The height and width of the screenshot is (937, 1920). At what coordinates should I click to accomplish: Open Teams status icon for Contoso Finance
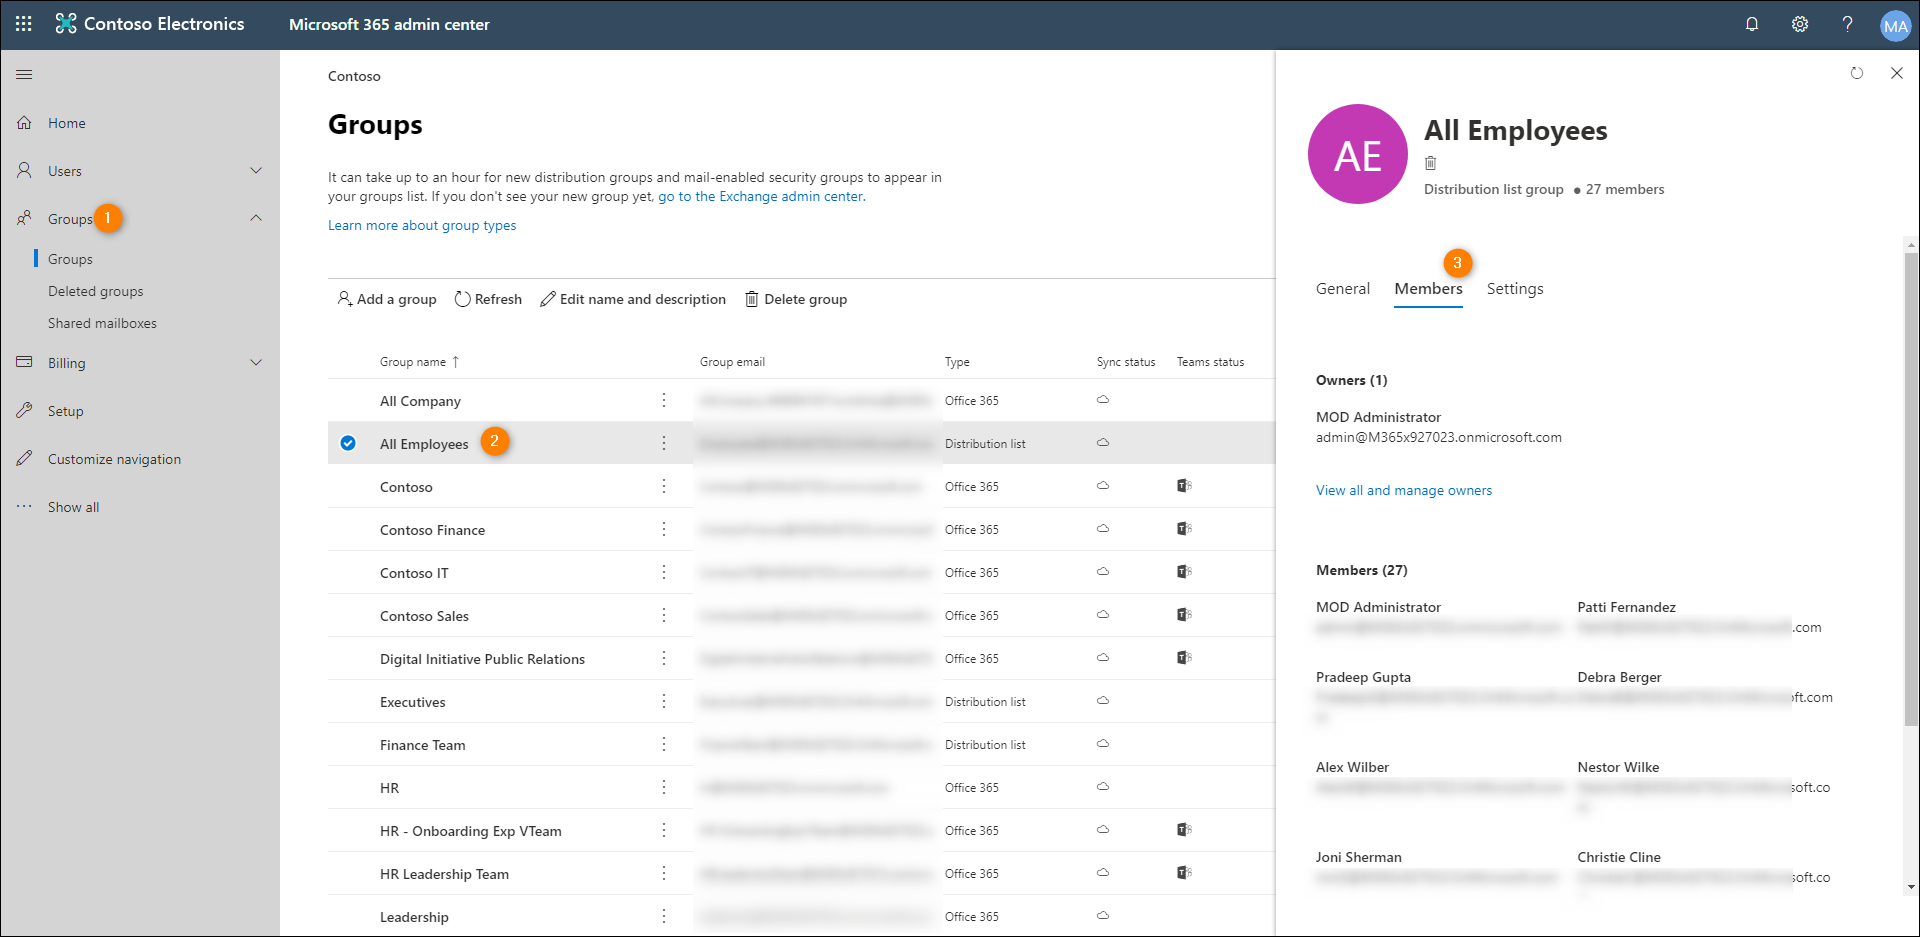(1184, 528)
